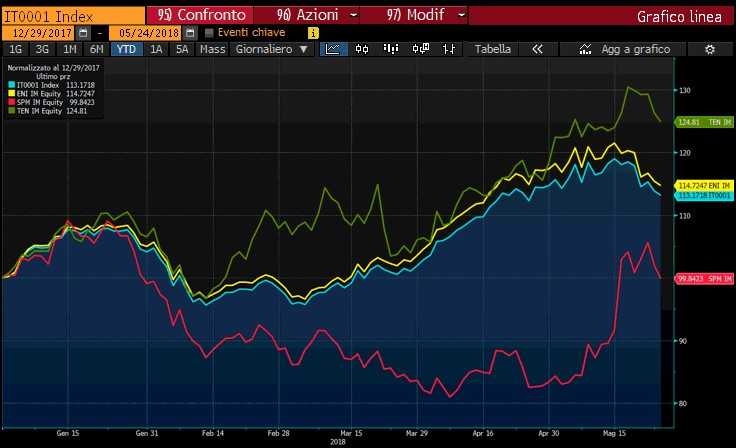Expand the Modif dropdown arrow
Image resolution: width=736 pixels, height=448 pixels.
point(462,15)
